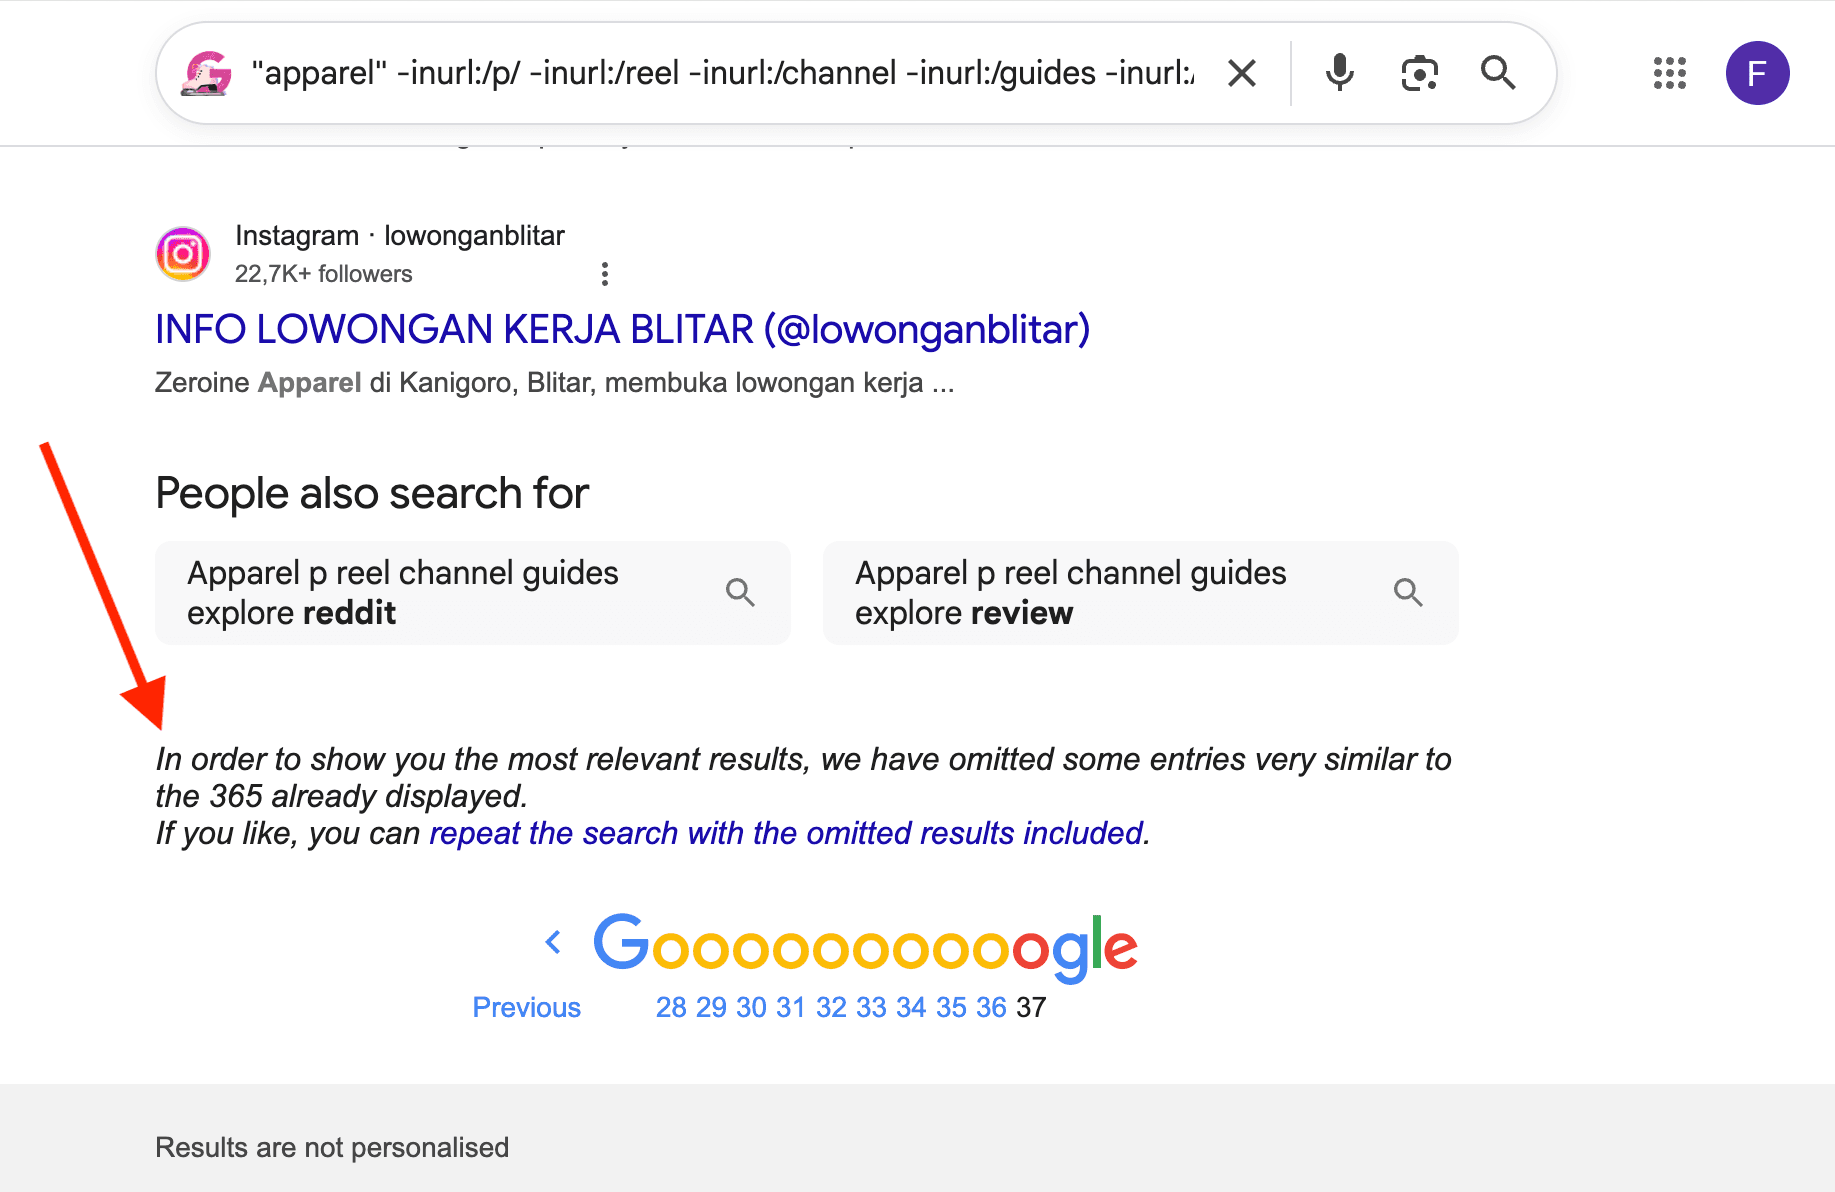The image size is (1835, 1192).
Task: Click the search magnifier icon
Action: [x=1497, y=72]
